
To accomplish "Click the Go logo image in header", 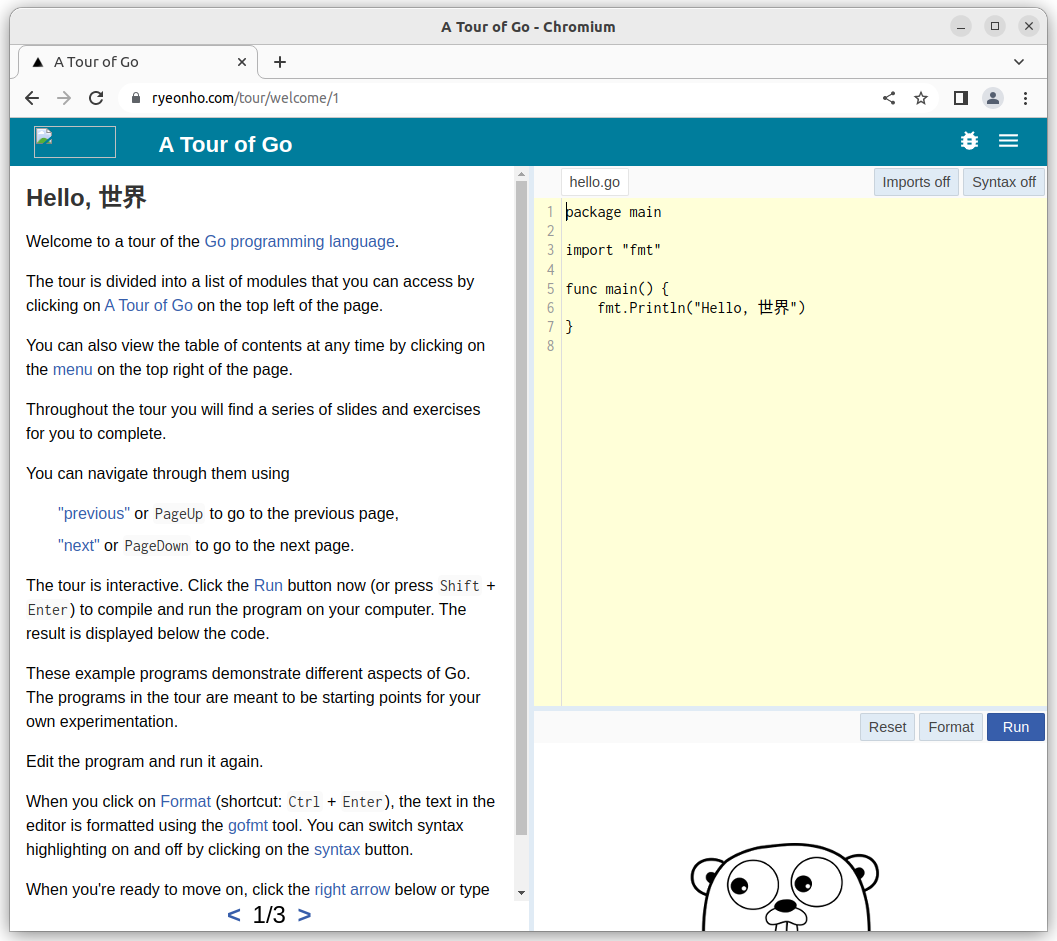I will [75, 142].
